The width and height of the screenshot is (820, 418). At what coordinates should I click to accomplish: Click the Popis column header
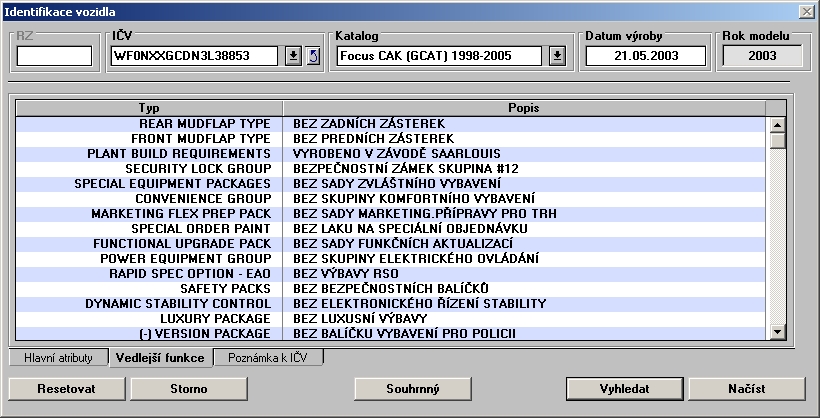pos(524,107)
